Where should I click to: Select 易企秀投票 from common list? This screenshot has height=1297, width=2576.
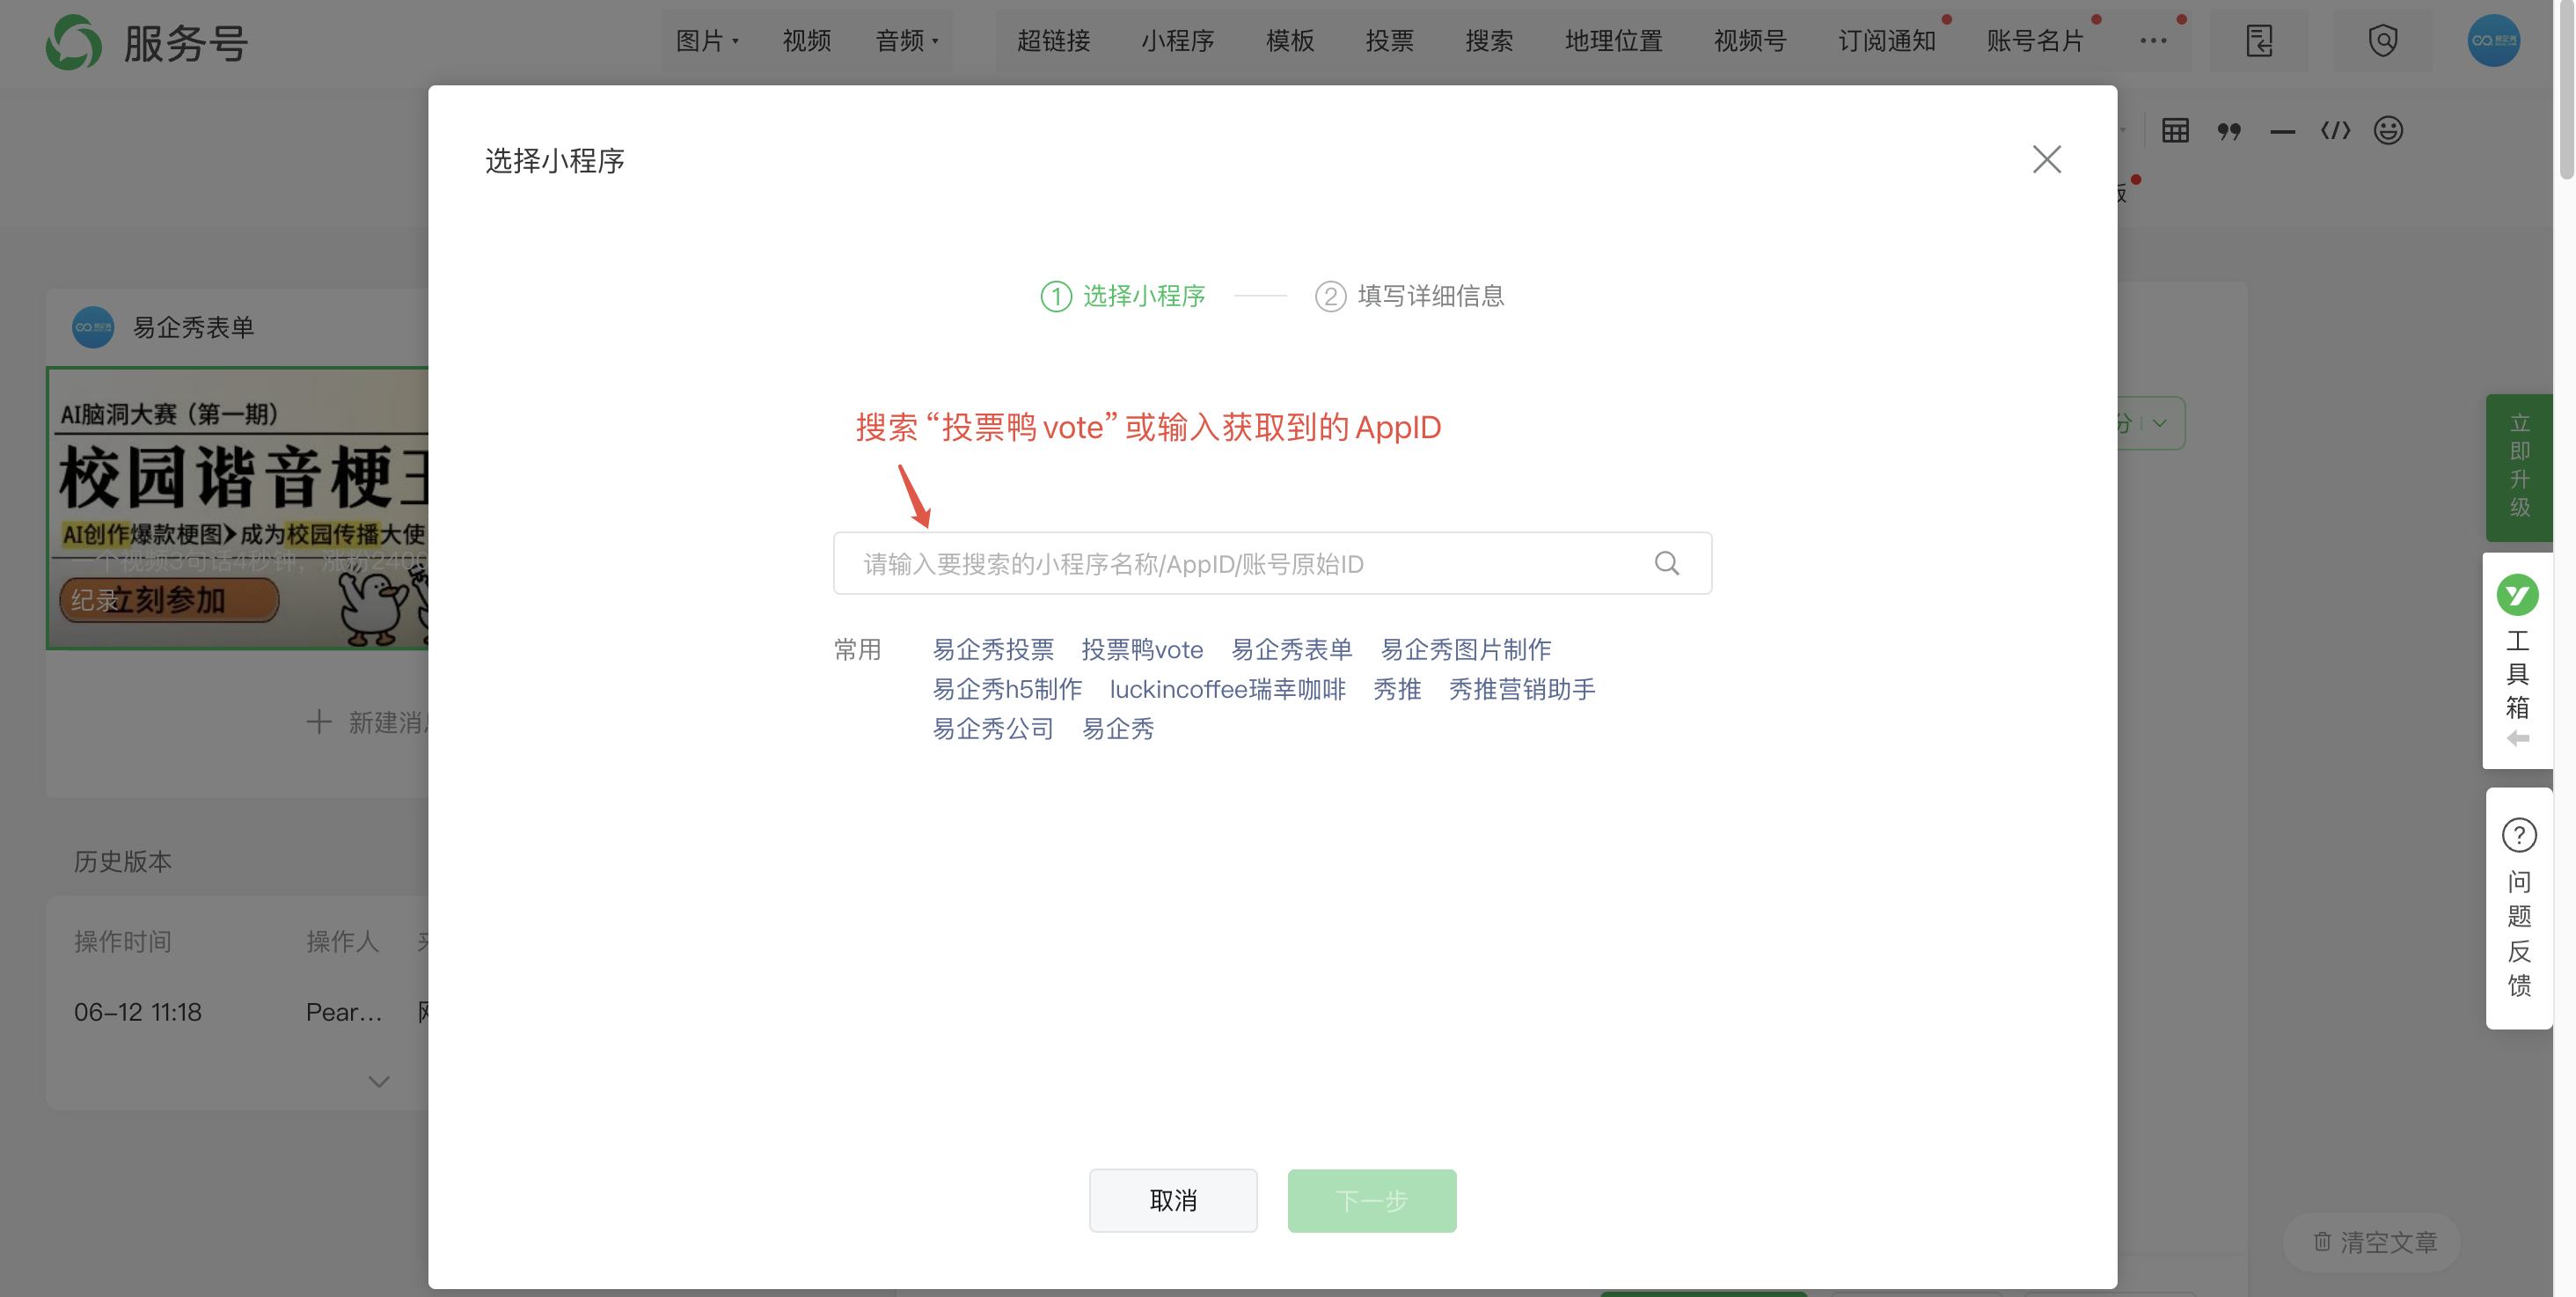(x=992, y=650)
